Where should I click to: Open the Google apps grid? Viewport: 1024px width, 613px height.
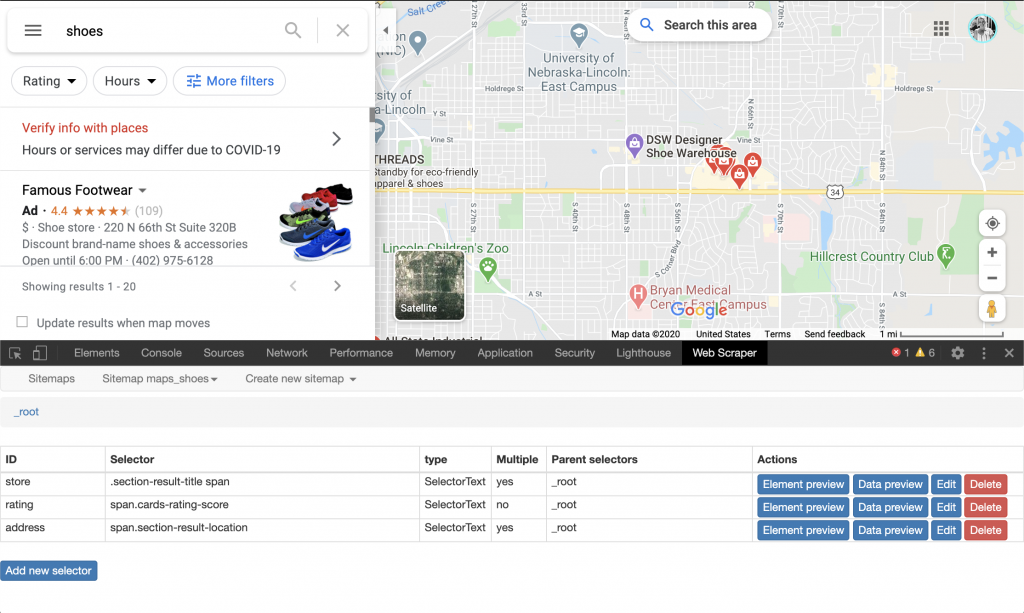point(941,28)
